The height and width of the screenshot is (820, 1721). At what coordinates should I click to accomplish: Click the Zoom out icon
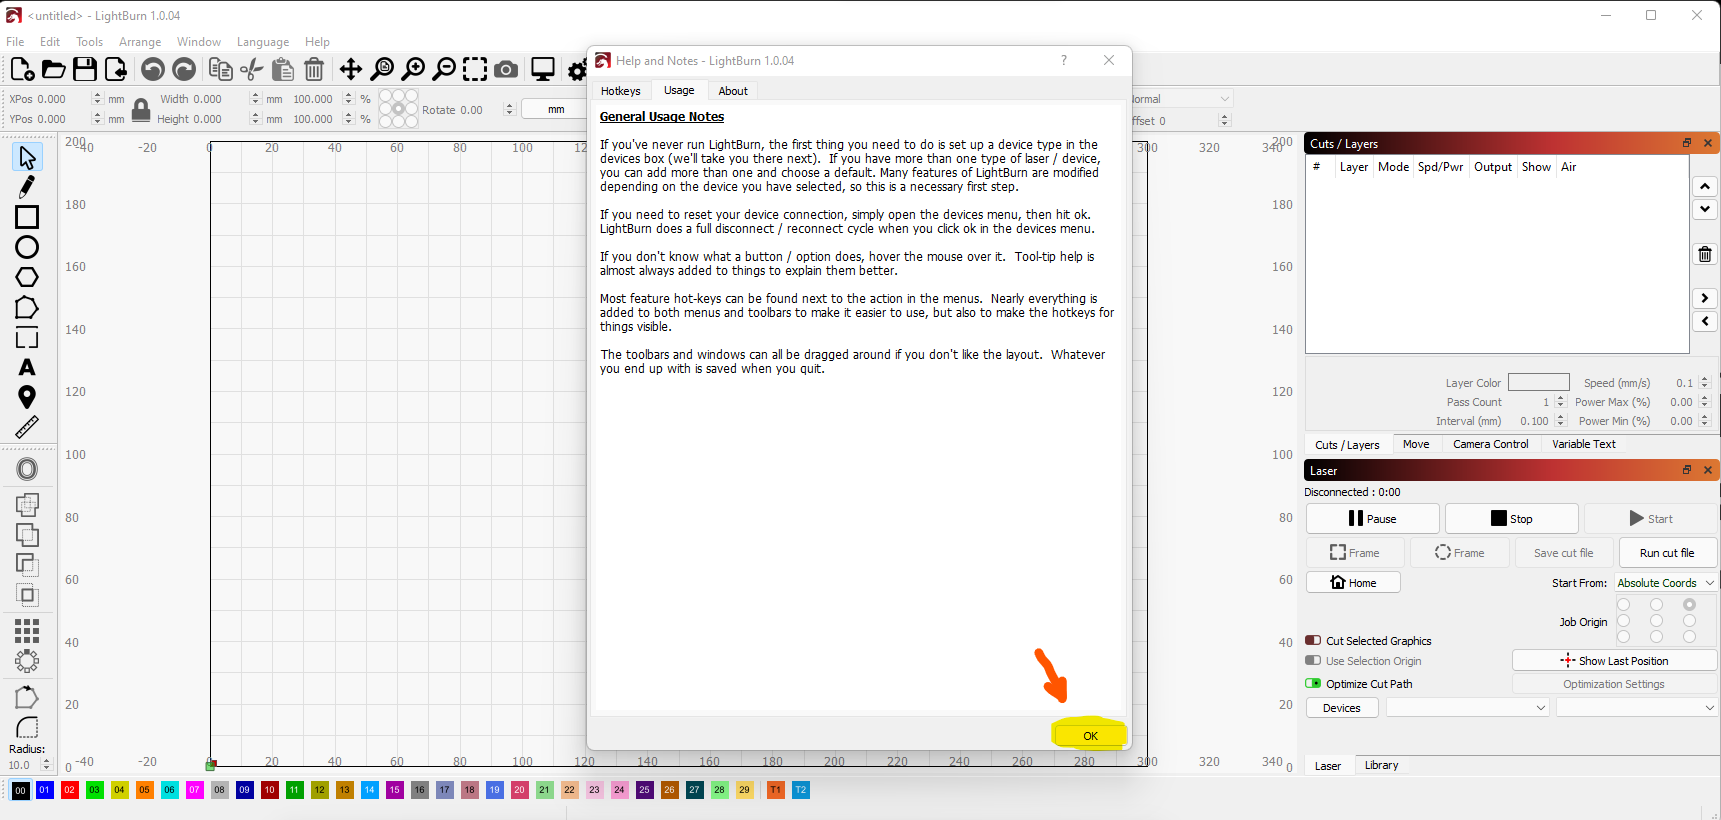[x=444, y=69]
